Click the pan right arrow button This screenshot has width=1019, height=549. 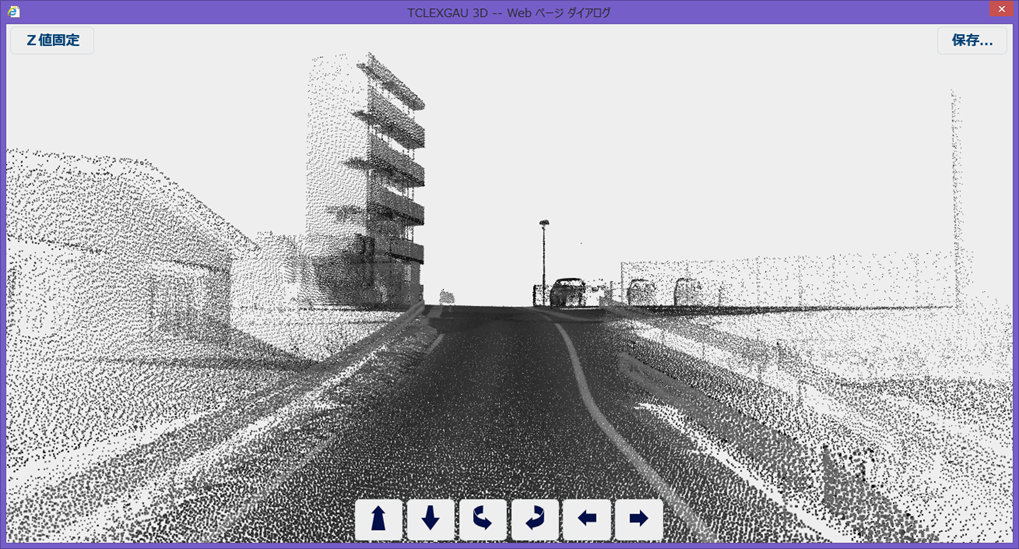[639, 519]
